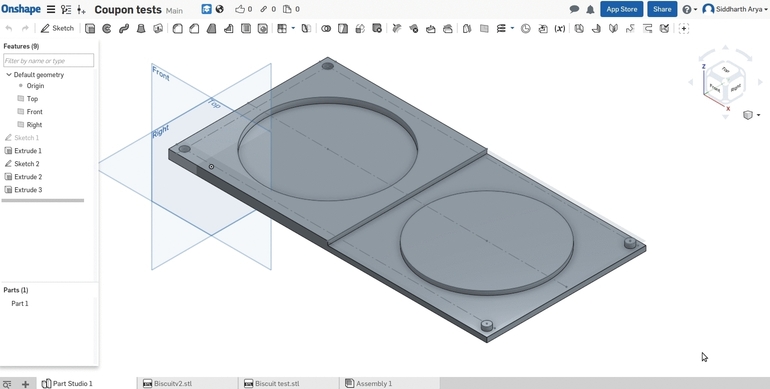The height and width of the screenshot is (389, 770).
Task: Open the tab manager icon
Action: 7,384
